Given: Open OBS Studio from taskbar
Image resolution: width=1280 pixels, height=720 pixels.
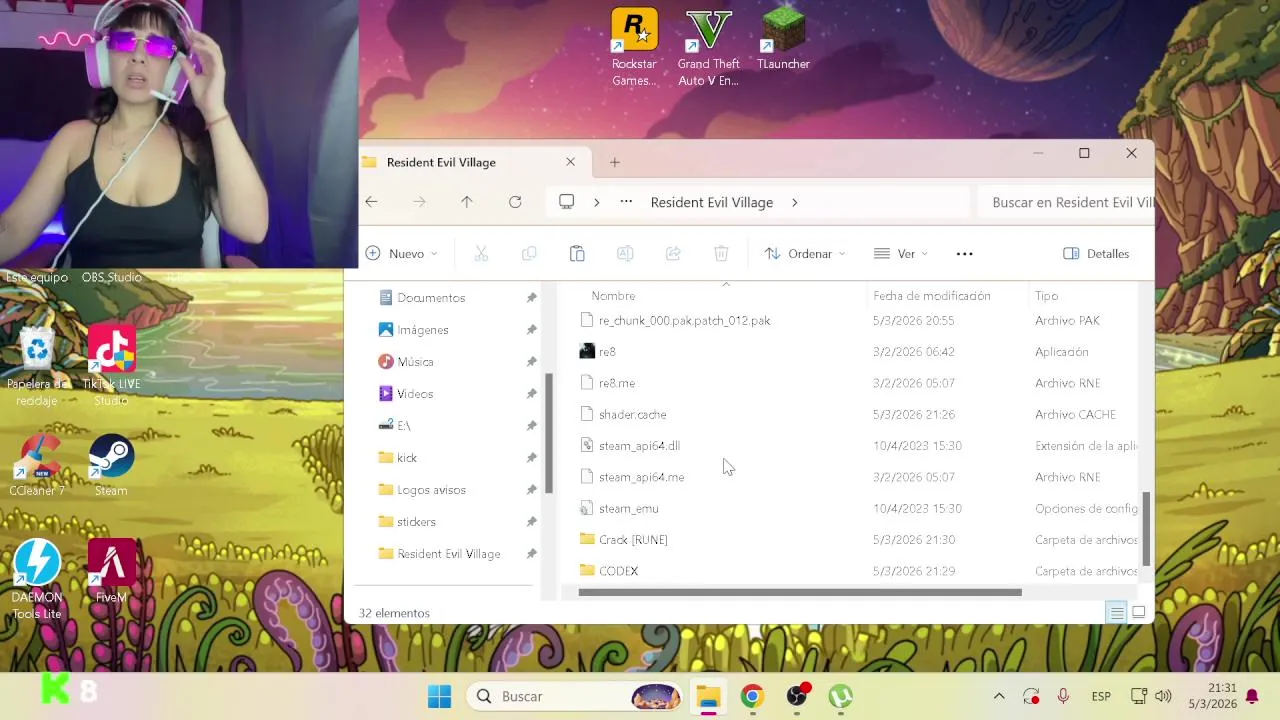Looking at the screenshot, I should coord(797,696).
